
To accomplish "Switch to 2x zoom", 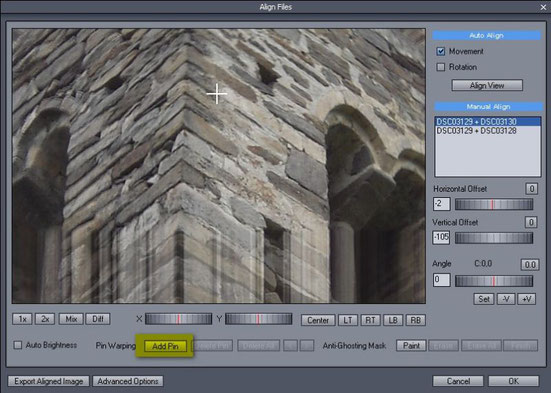I will [x=45, y=319].
